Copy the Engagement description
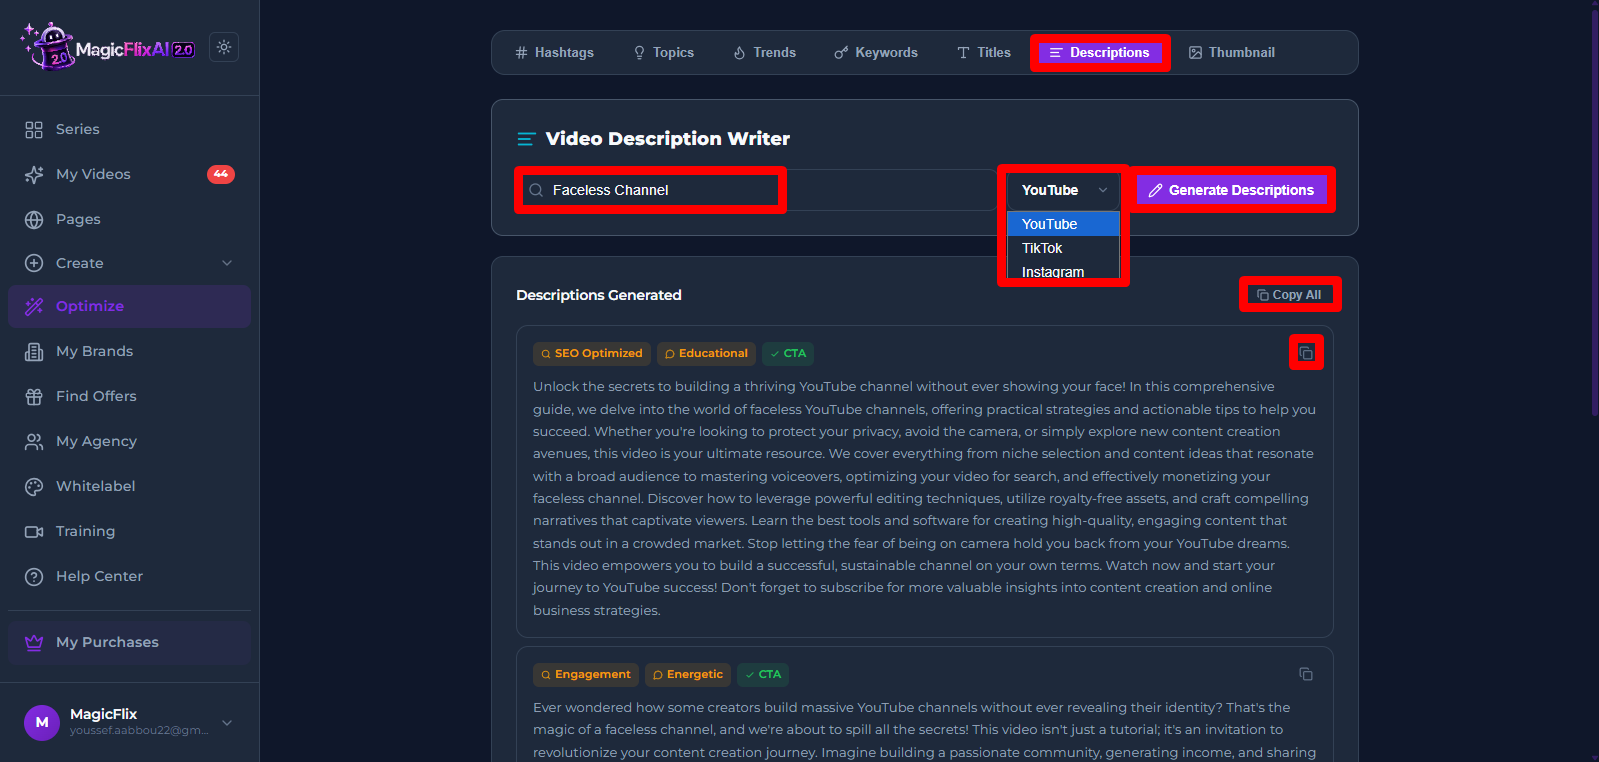Viewport: 1599px width, 762px height. 1306,674
